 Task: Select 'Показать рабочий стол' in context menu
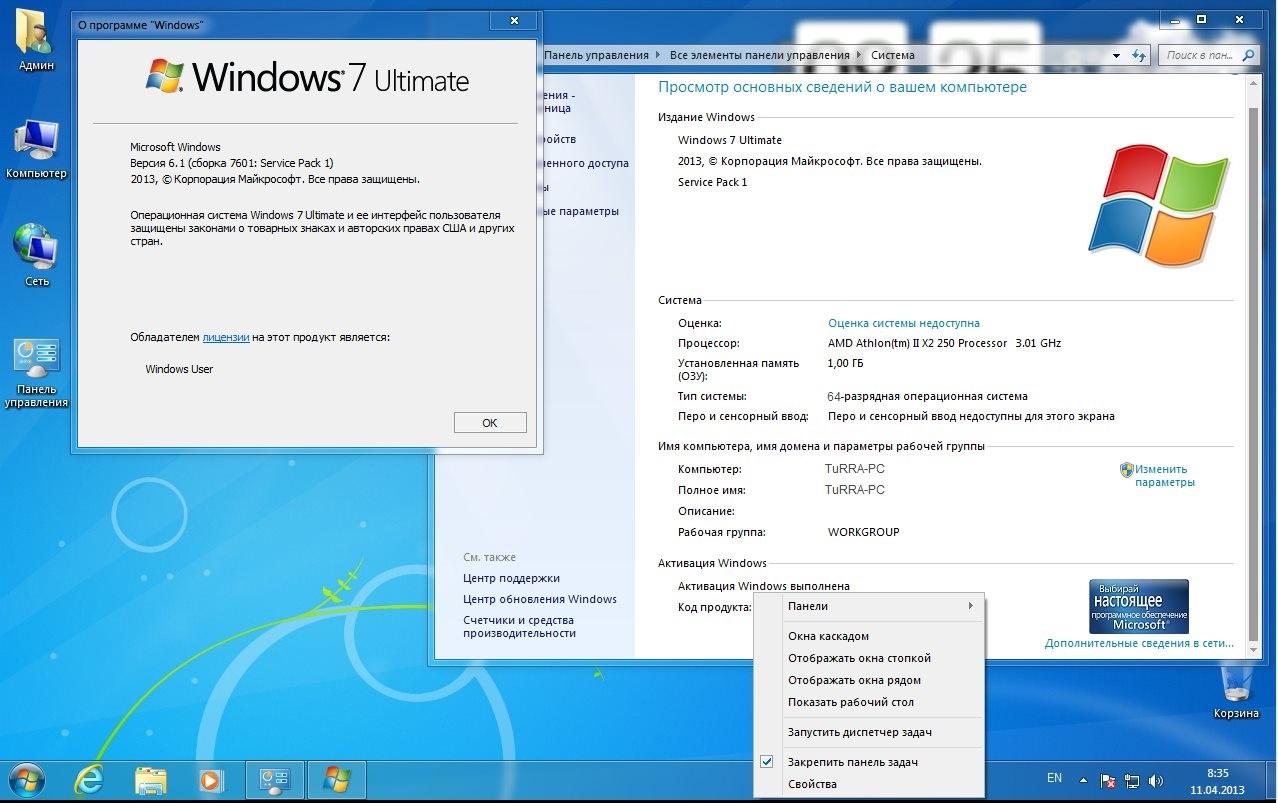(850, 702)
